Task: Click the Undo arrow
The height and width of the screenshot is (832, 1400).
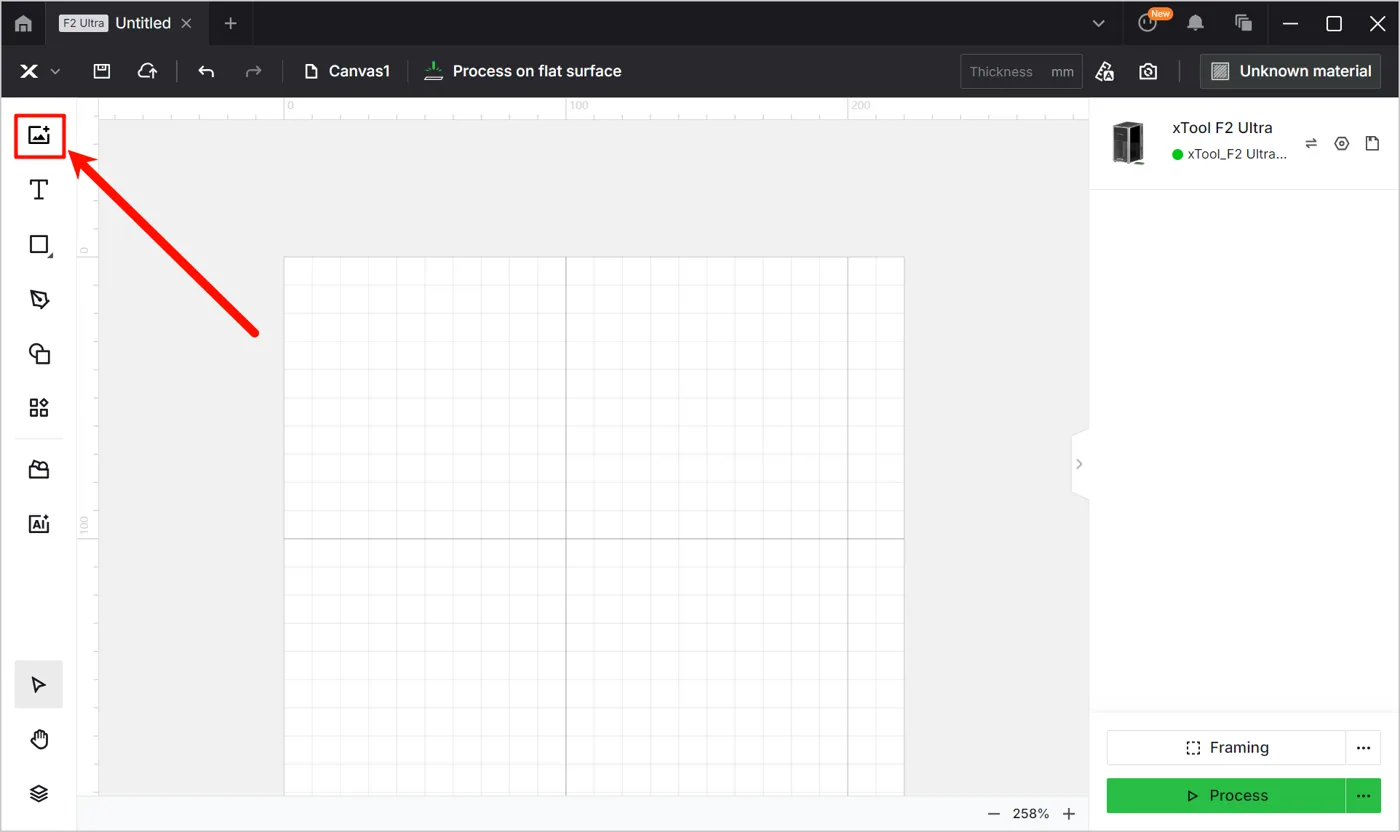Action: tap(206, 72)
